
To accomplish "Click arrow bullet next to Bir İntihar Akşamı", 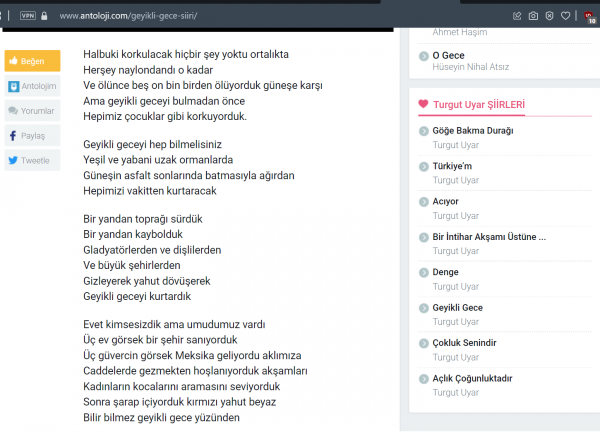I will tap(424, 238).
